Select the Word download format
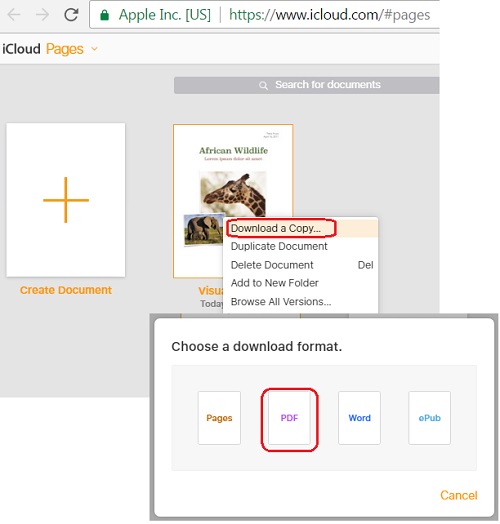This screenshot has height=524, width=500. tap(360, 418)
